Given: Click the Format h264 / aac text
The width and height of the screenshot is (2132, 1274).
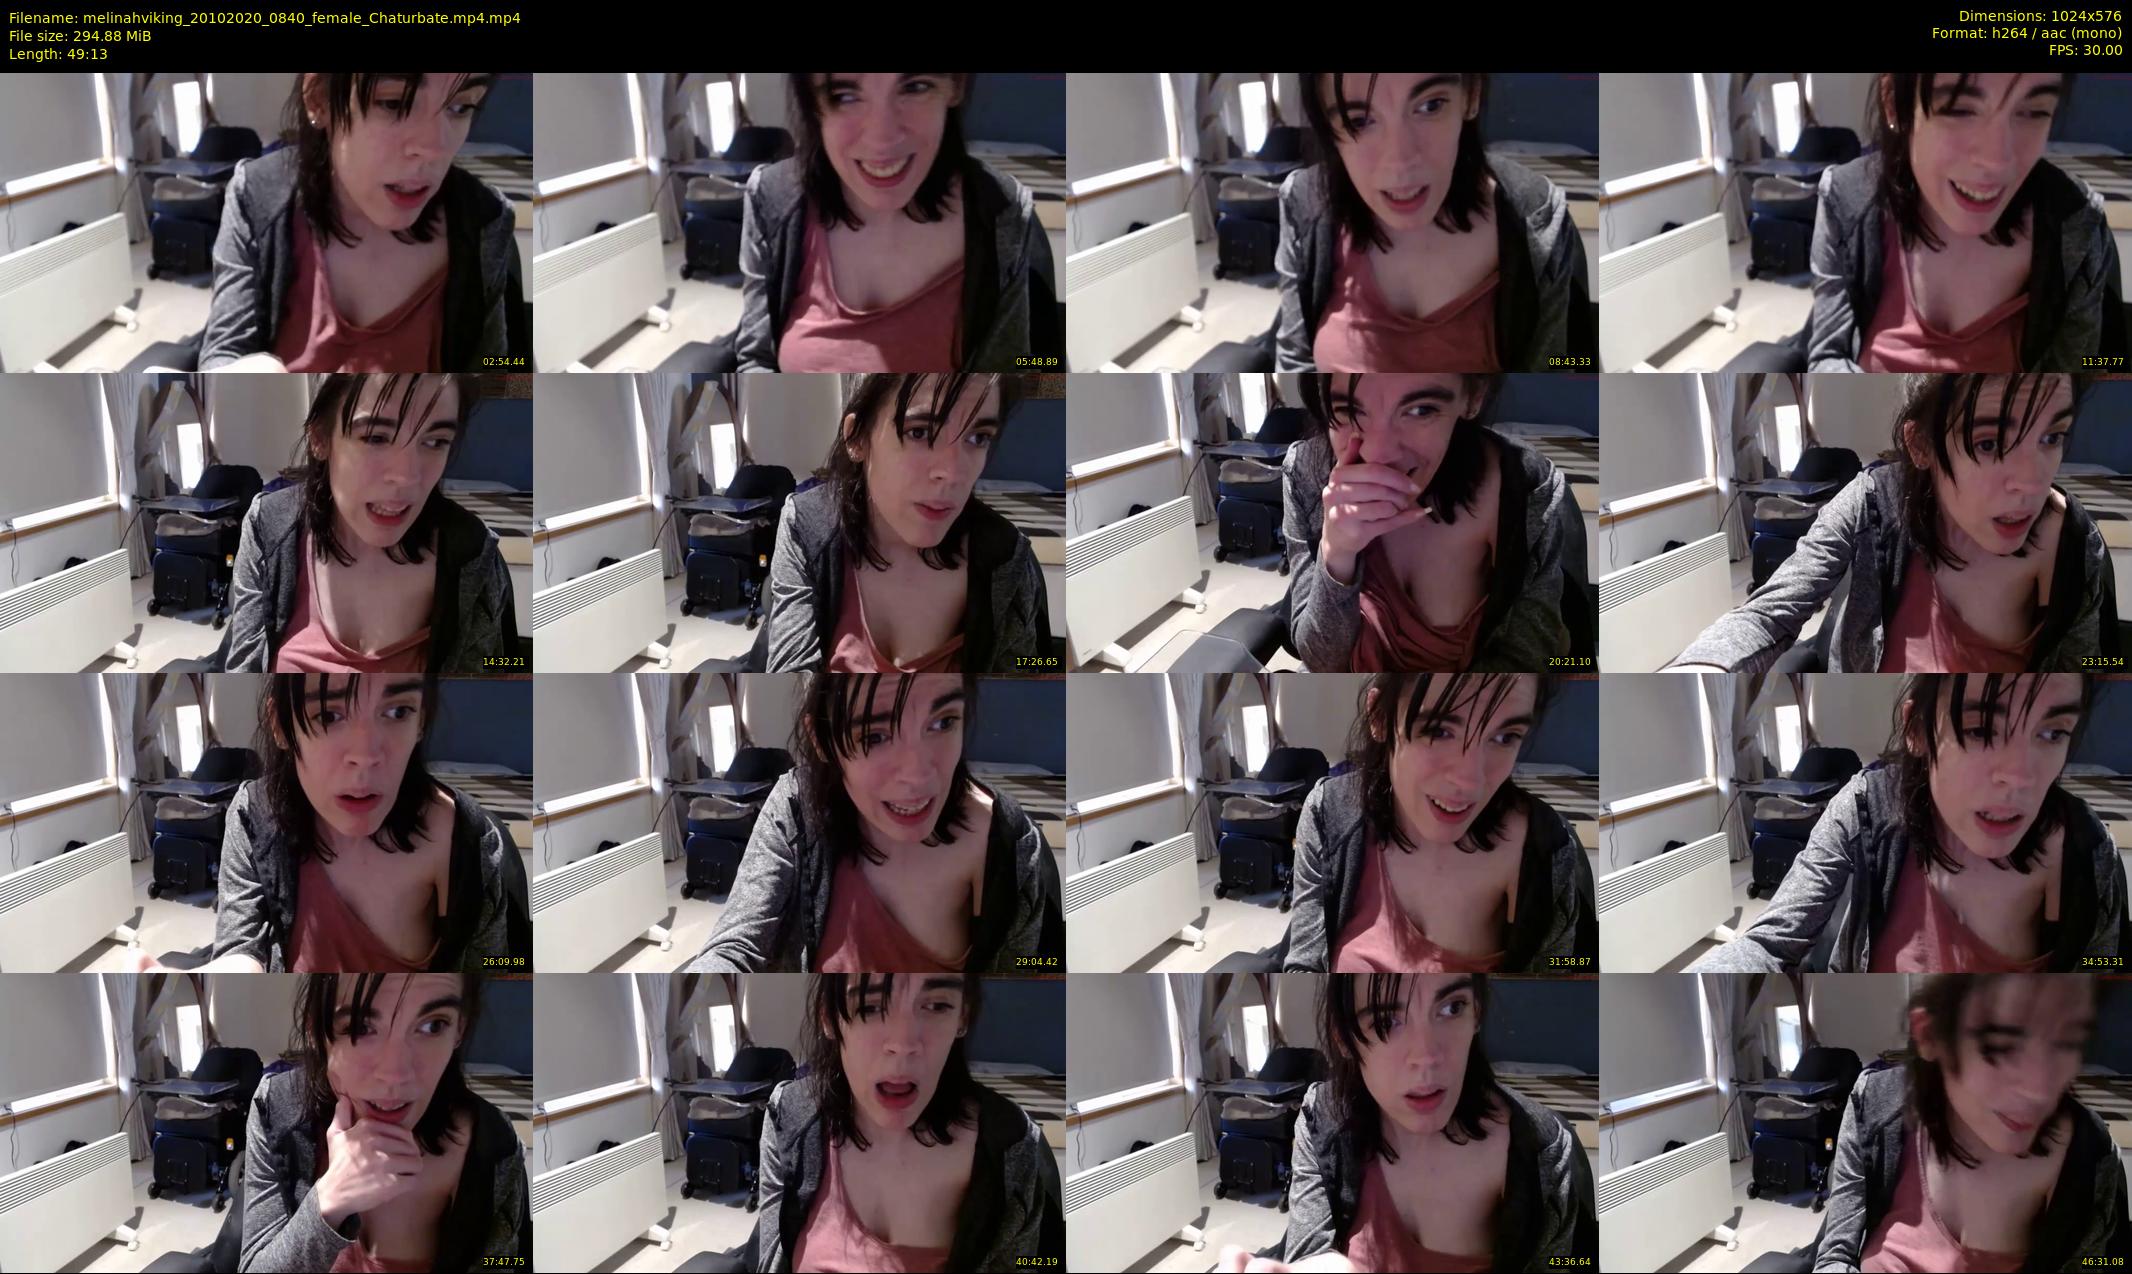Looking at the screenshot, I should pos(2026,33).
